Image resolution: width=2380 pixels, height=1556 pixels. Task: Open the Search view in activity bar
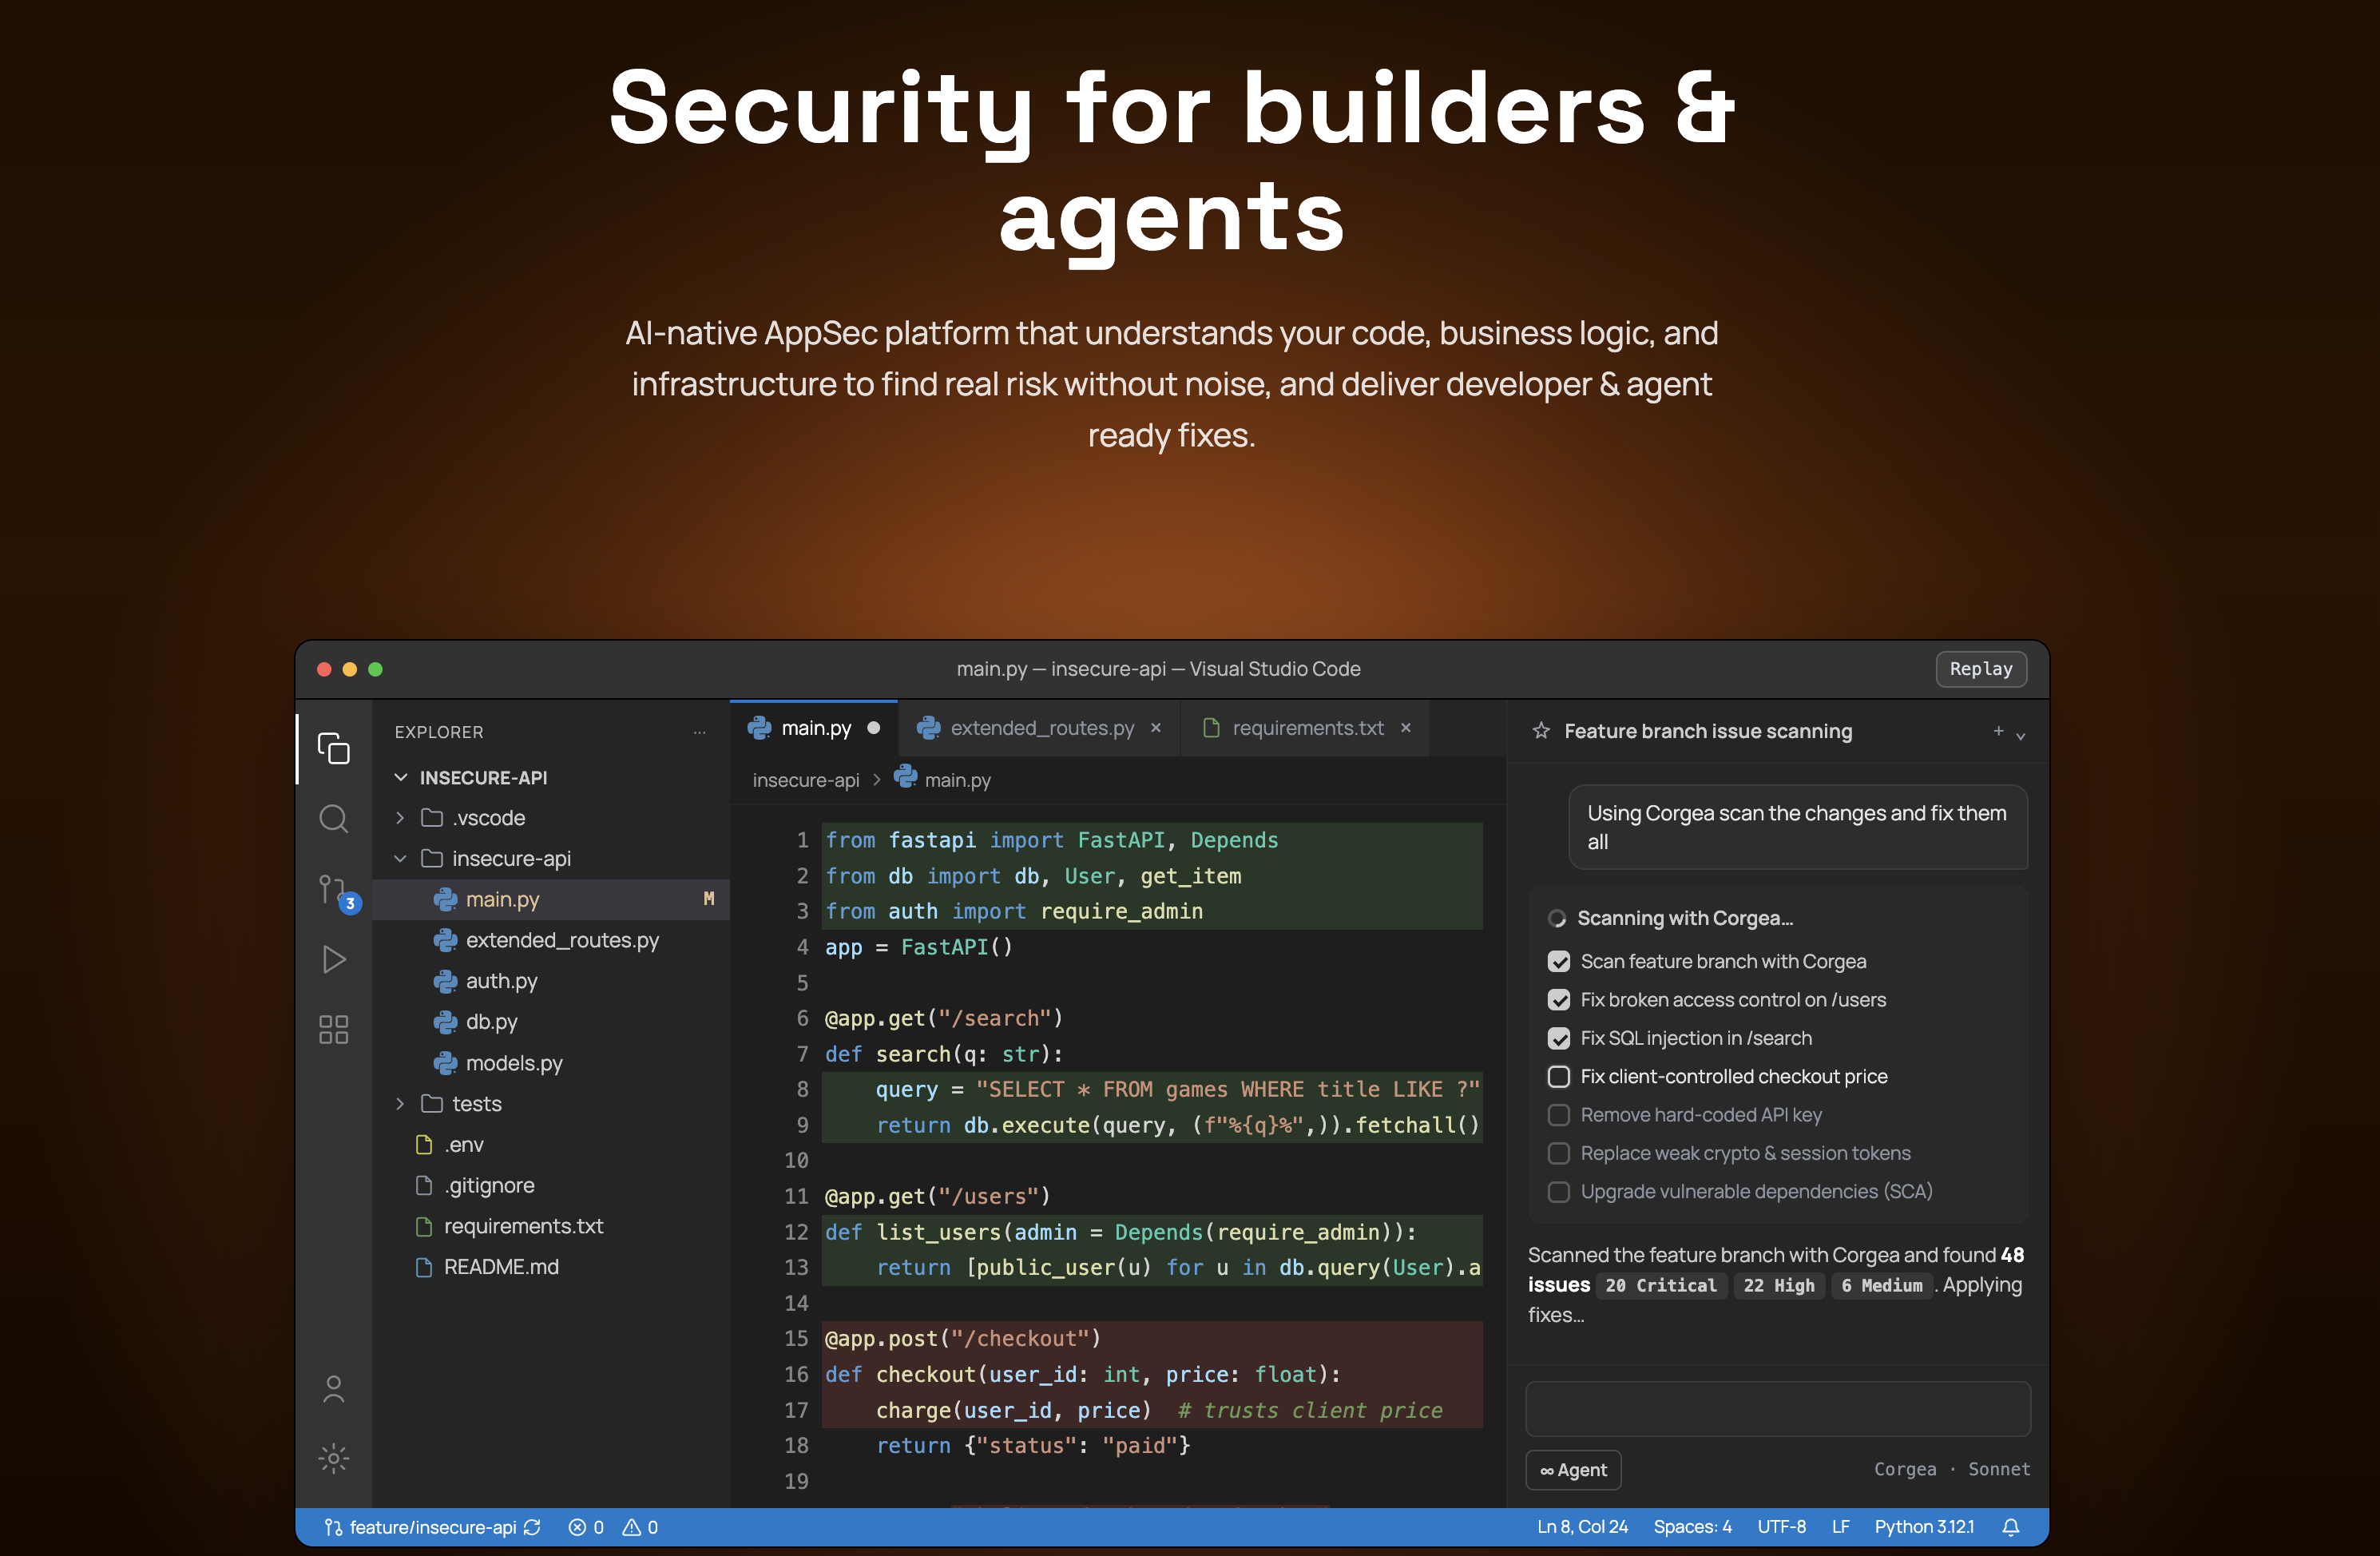333,819
